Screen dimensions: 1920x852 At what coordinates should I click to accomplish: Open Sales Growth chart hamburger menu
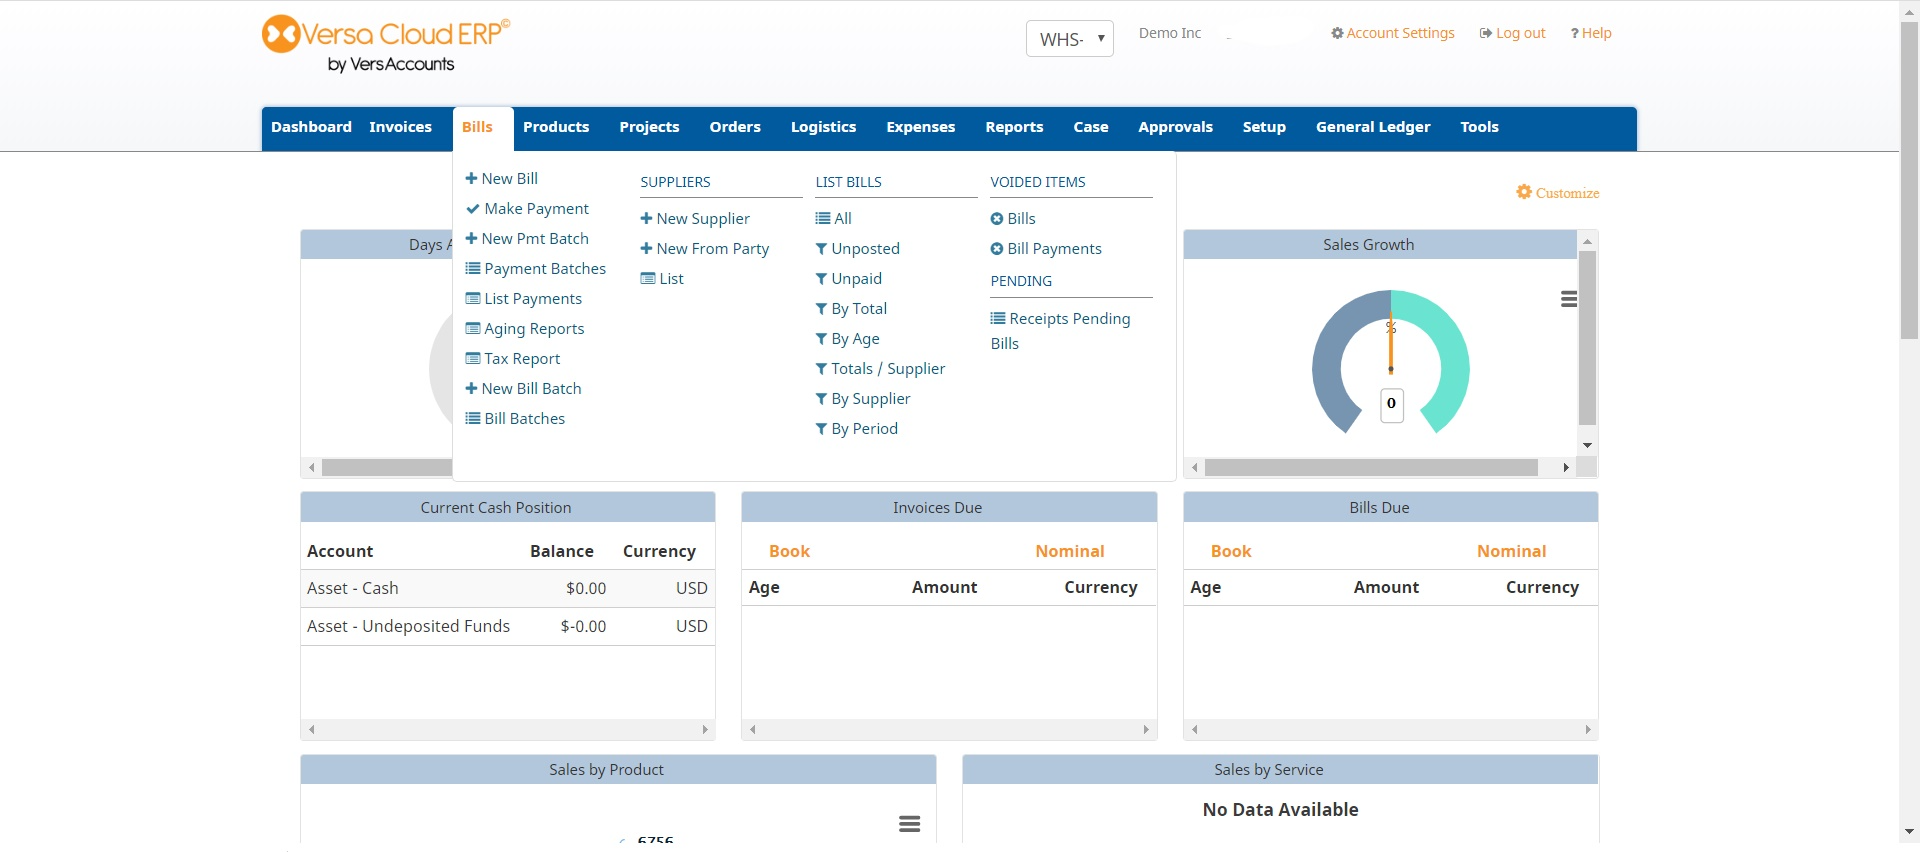1569,299
